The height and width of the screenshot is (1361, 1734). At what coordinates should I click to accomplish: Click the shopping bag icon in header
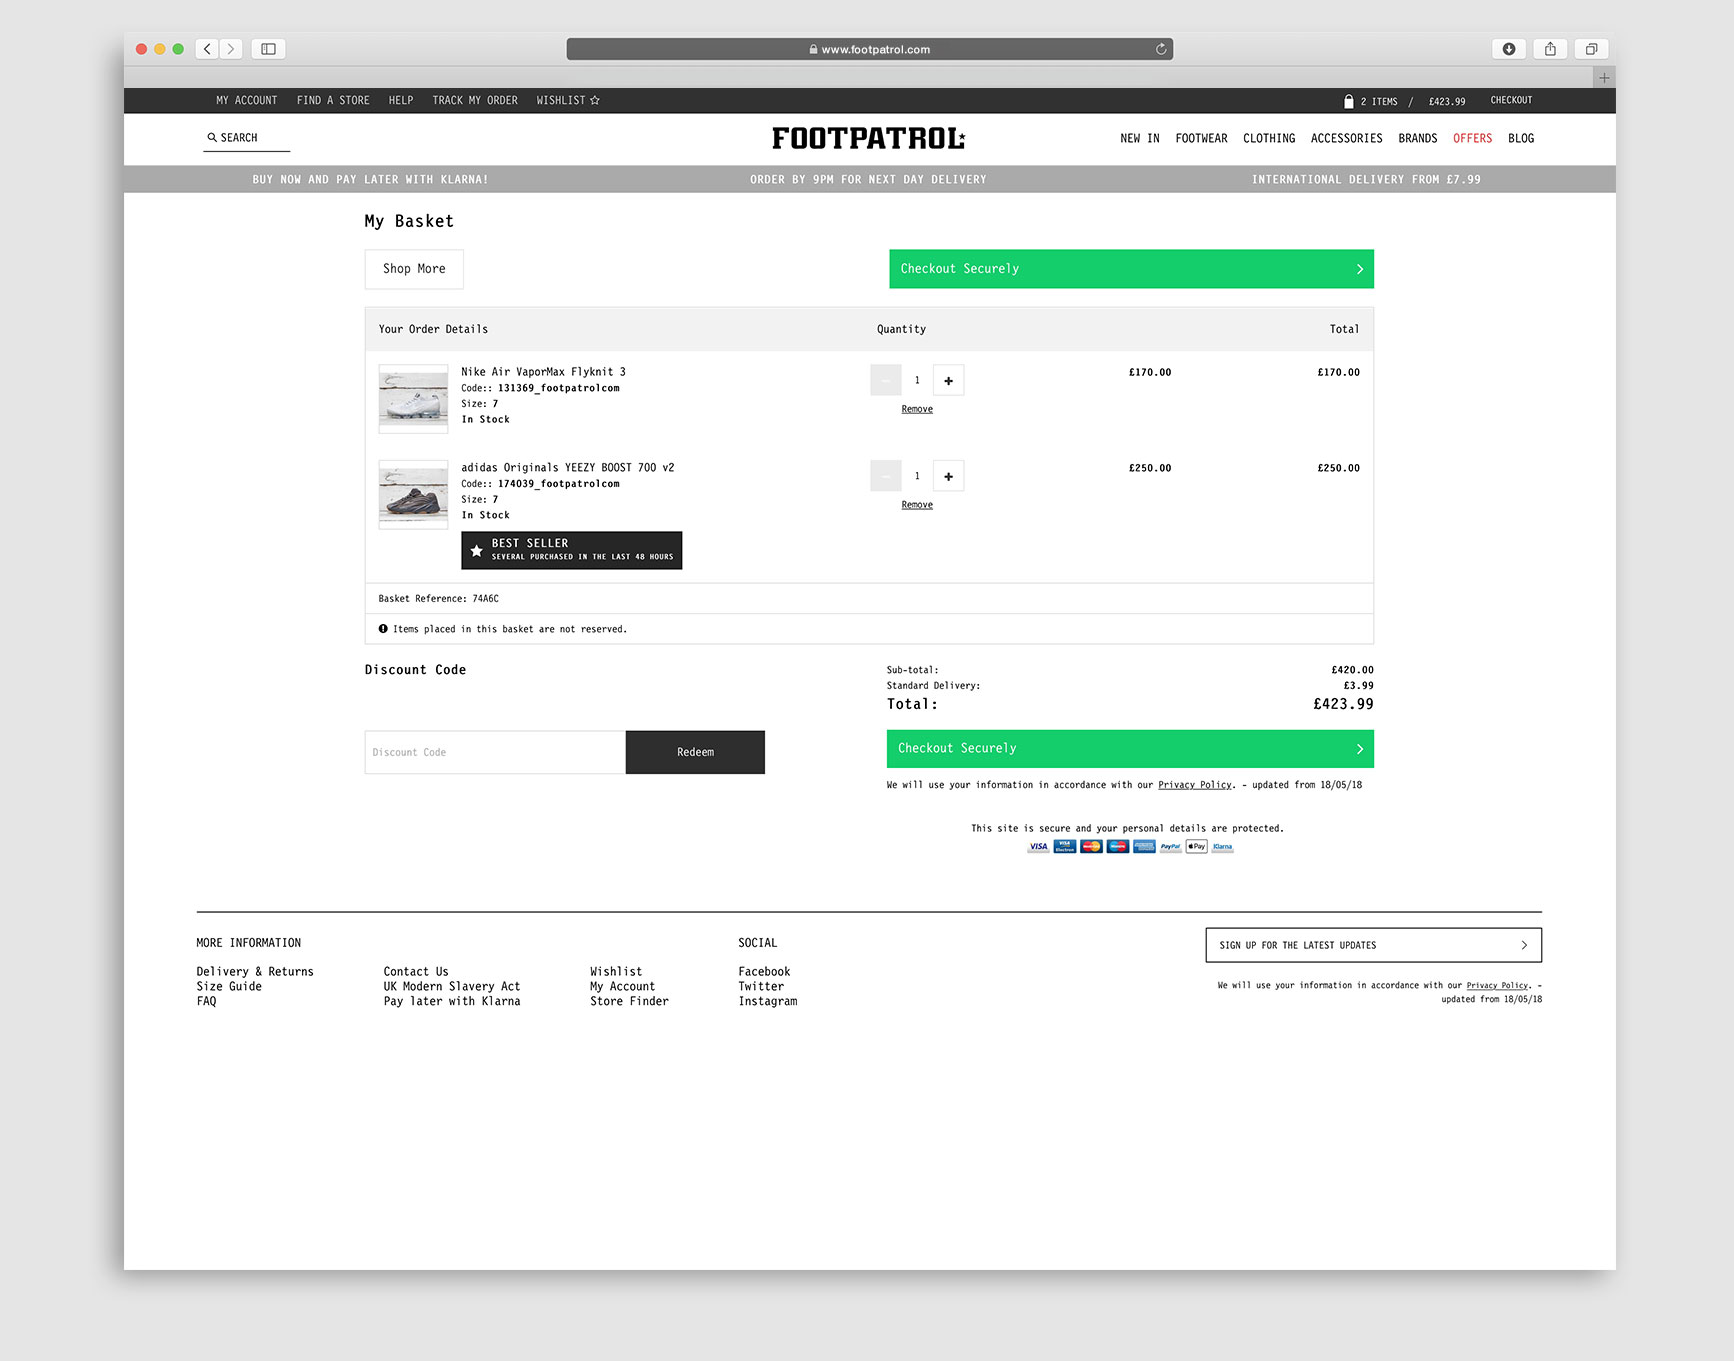pos(1348,101)
